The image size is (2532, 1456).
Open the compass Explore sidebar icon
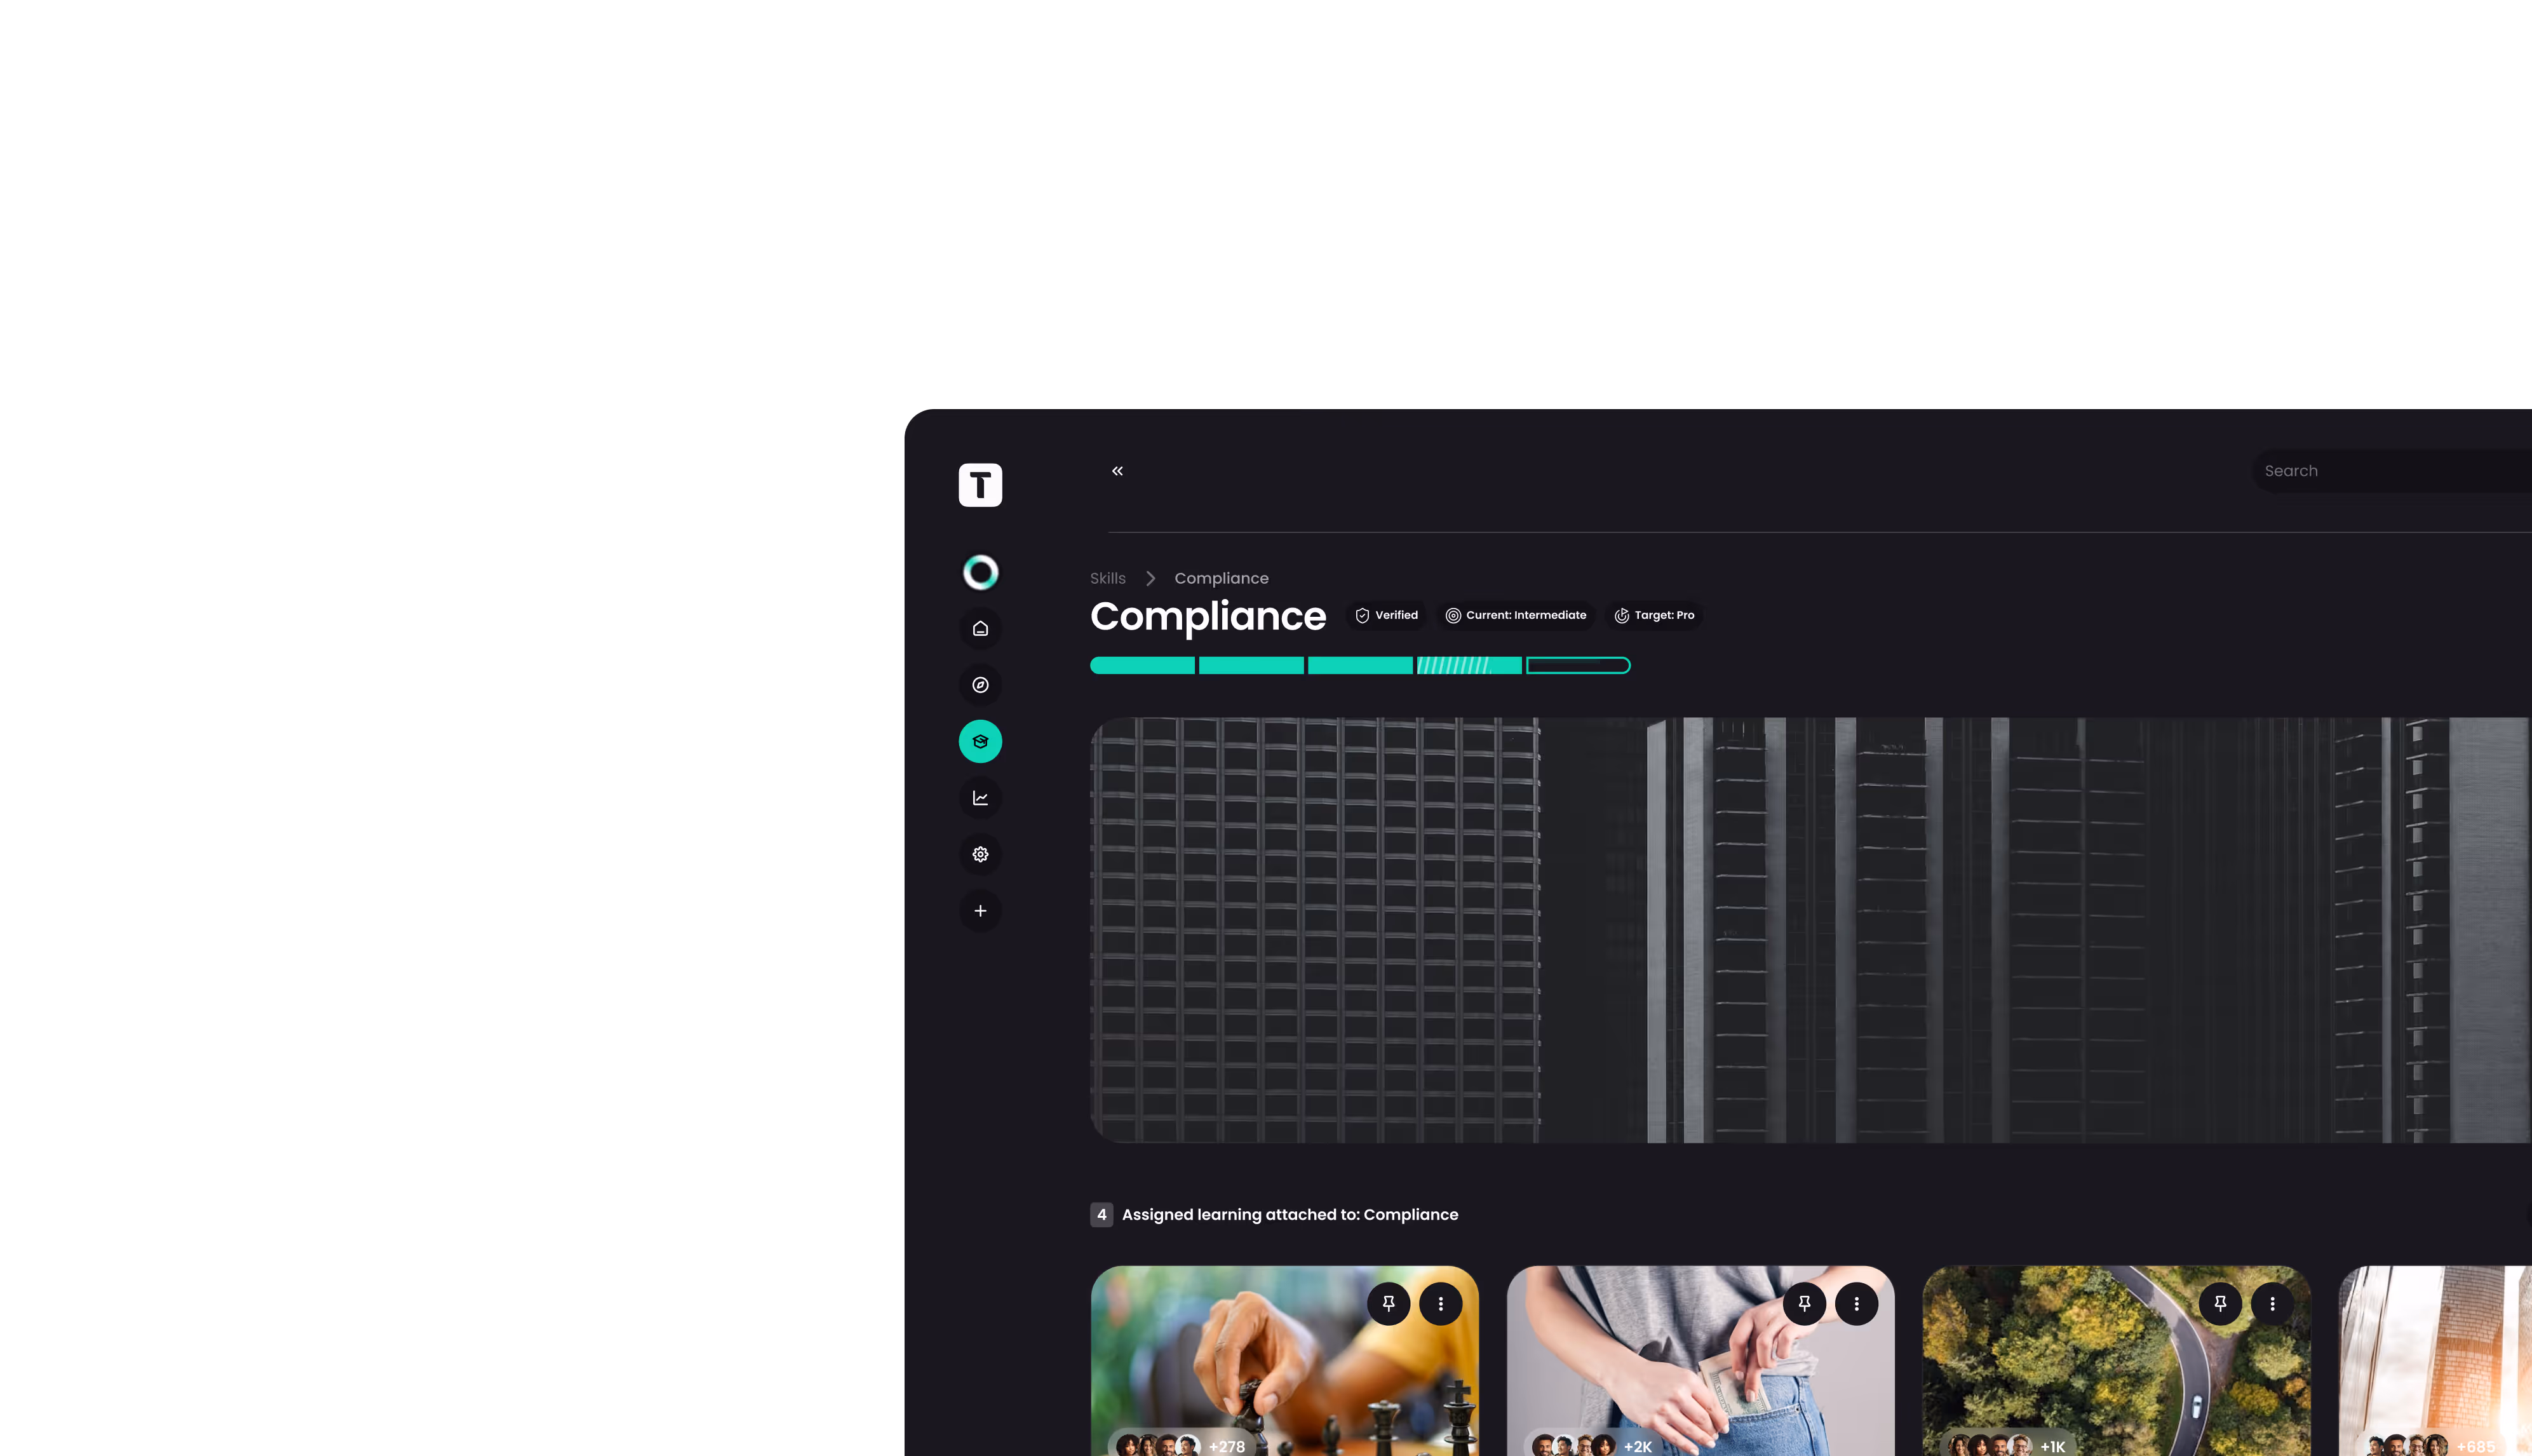(x=980, y=685)
